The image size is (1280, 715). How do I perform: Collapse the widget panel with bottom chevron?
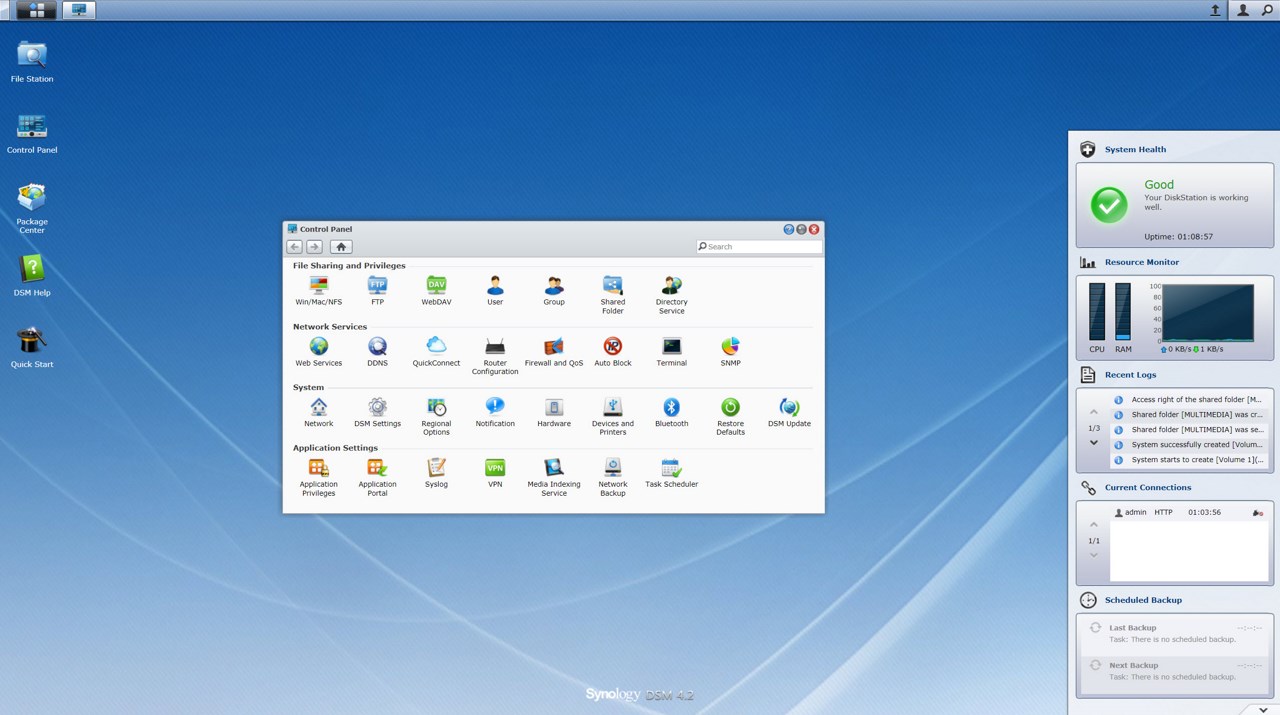pos(1264,709)
